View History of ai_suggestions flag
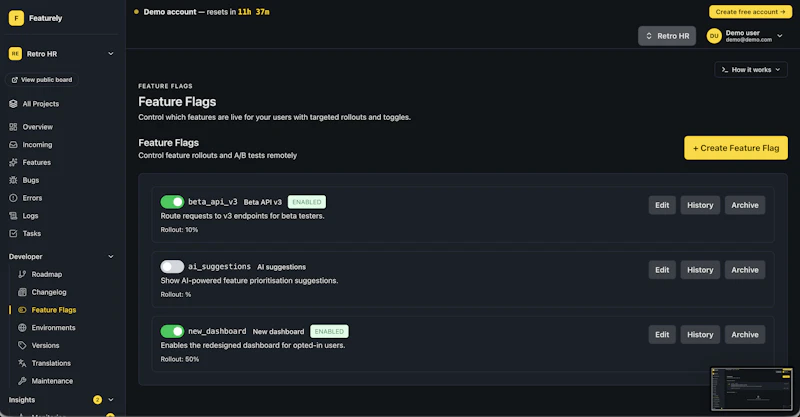This screenshot has height=417, width=800. 700,270
